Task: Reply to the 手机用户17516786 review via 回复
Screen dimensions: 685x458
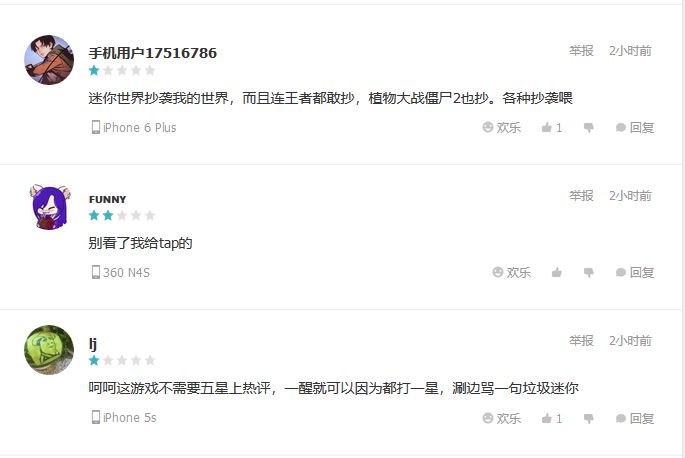Action: tap(635, 128)
